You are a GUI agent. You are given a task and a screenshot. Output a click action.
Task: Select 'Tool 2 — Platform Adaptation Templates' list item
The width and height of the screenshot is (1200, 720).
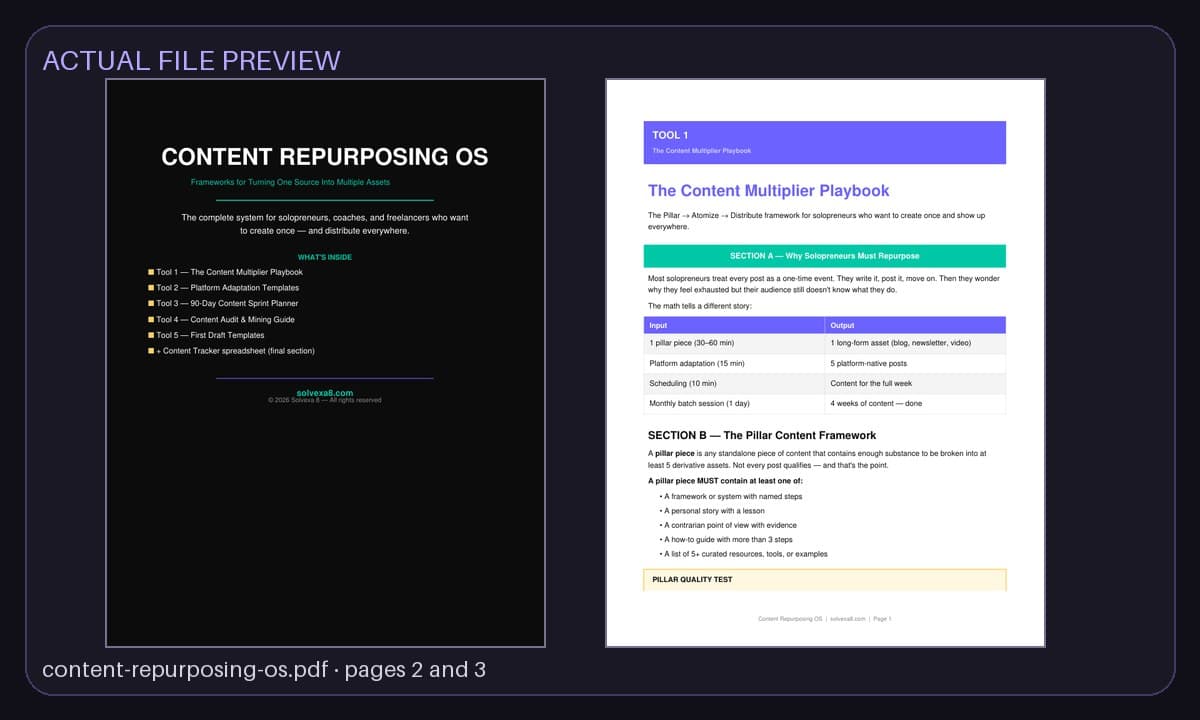coord(223,288)
